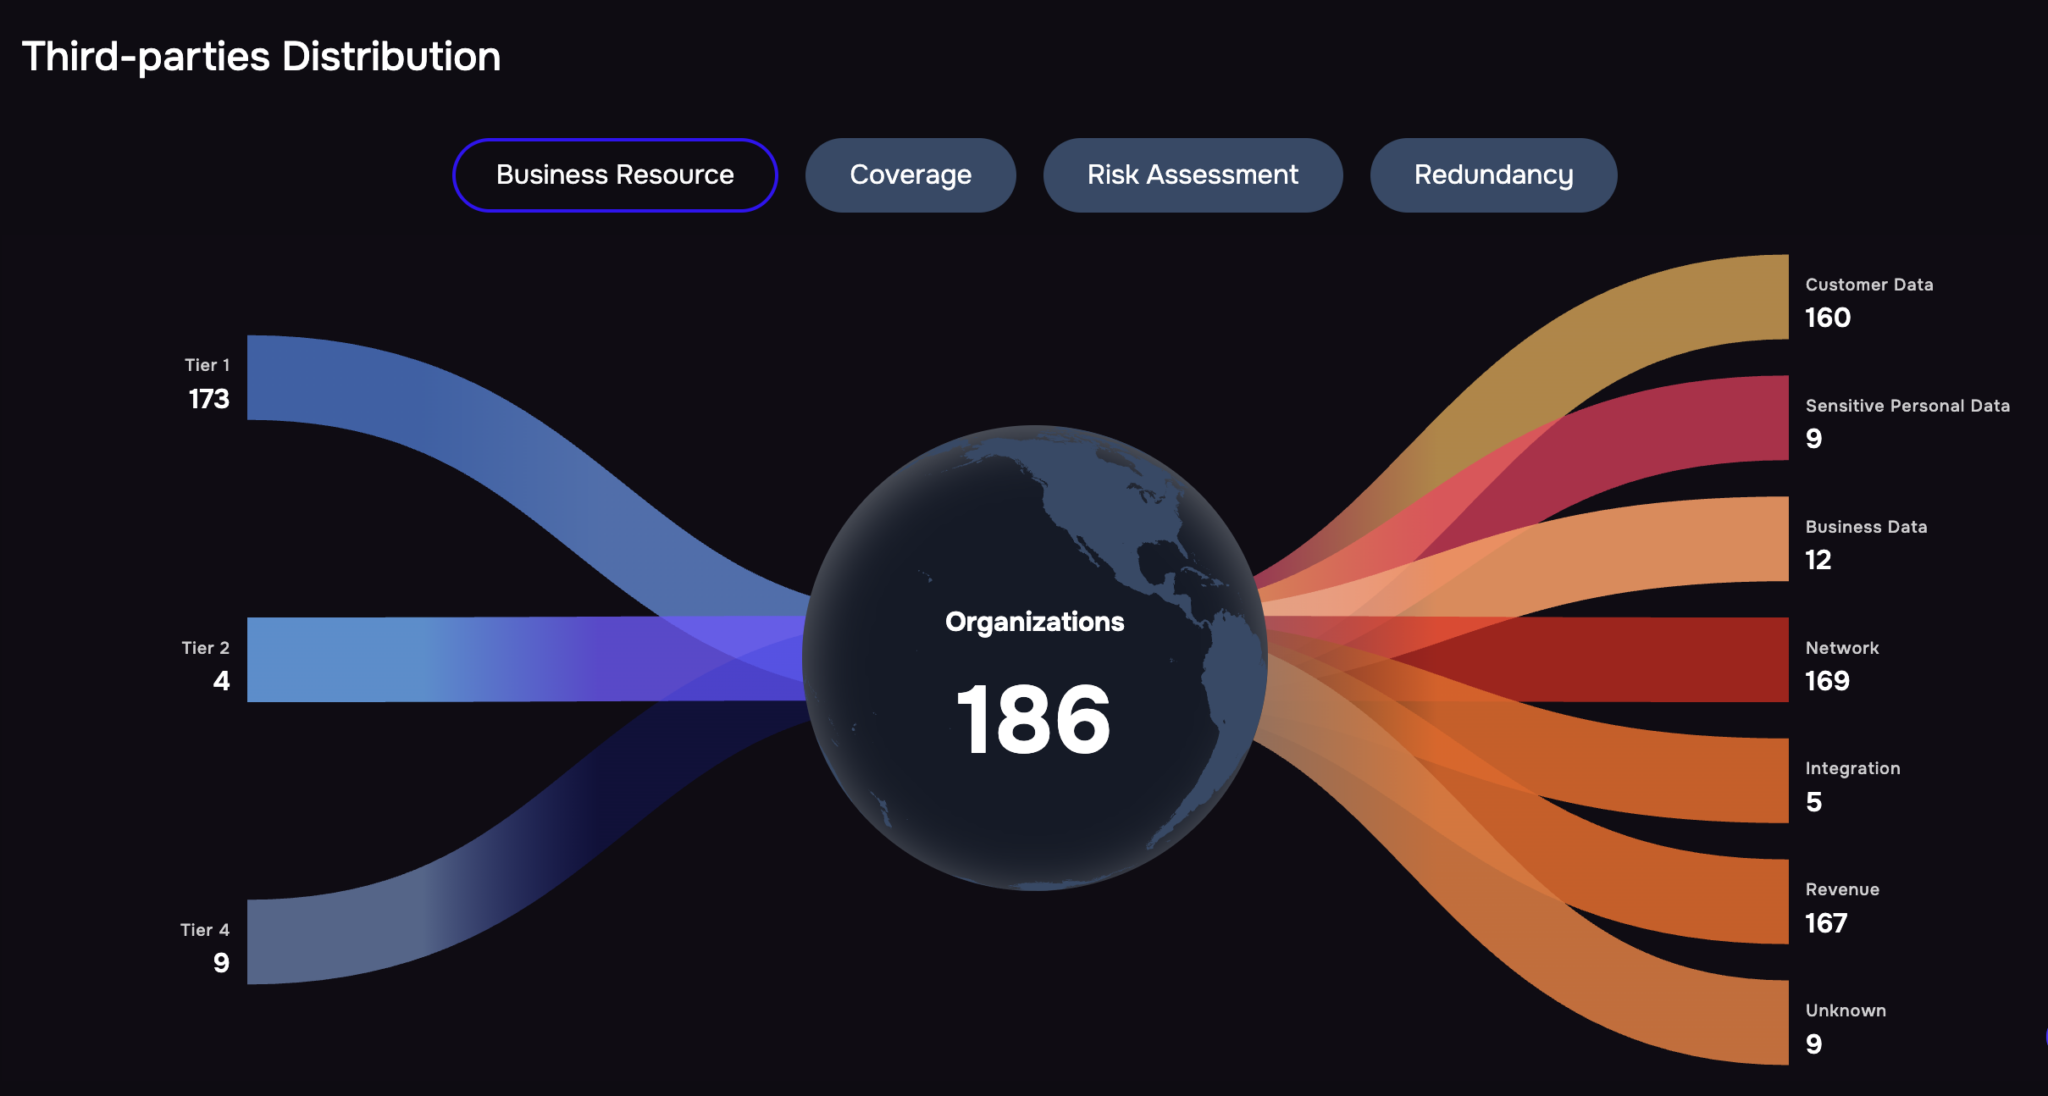Switch to the Redundancy tab
Image resolution: width=2048 pixels, height=1096 pixels.
click(1493, 175)
